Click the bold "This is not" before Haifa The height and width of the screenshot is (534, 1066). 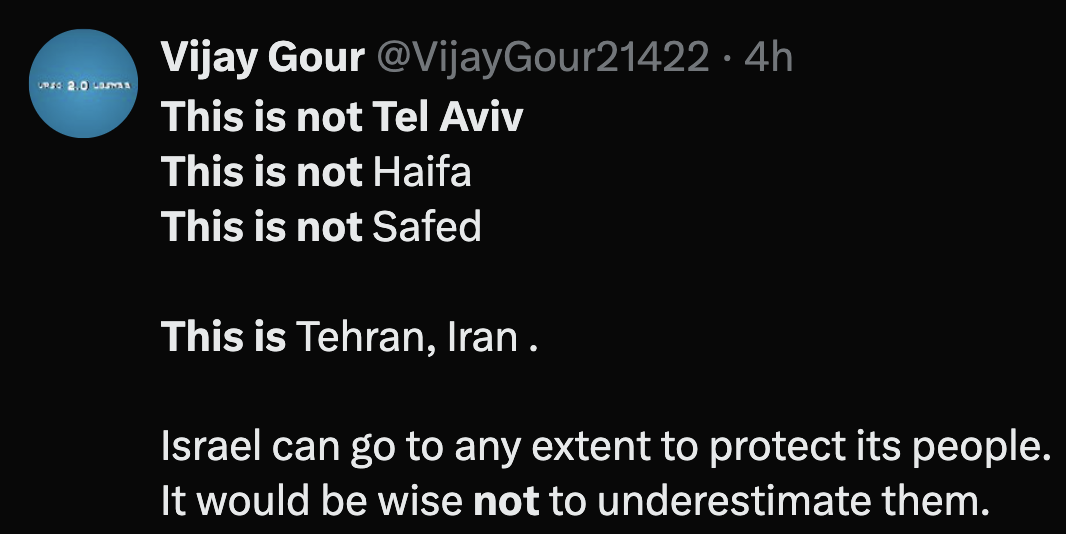coord(262,173)
